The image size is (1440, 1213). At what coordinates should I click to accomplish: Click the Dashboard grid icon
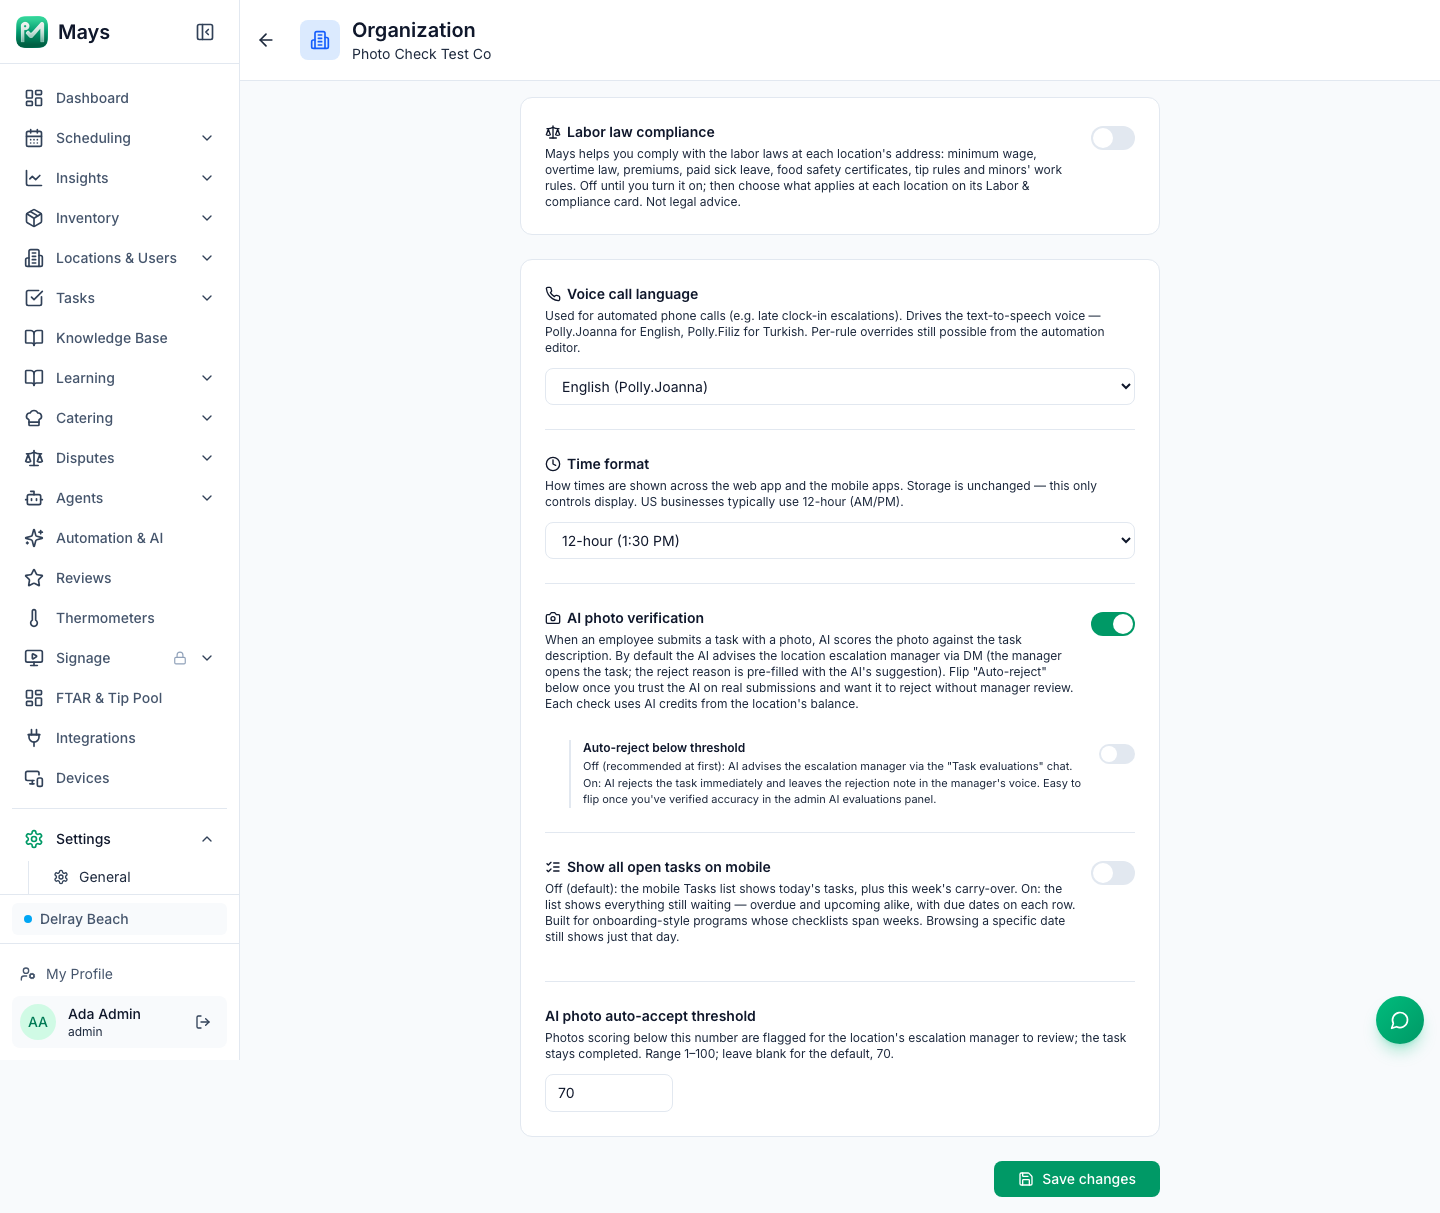[x=34, y=98]
